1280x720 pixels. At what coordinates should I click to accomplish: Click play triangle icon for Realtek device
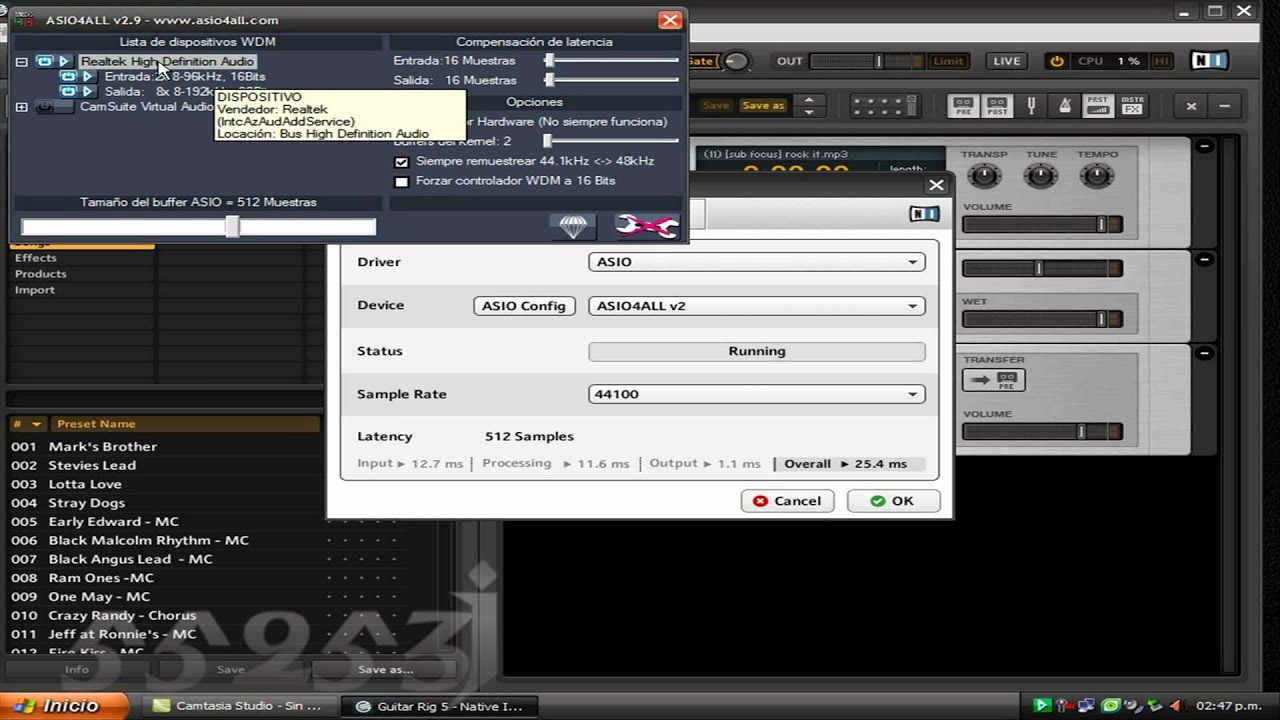(64, 62)
